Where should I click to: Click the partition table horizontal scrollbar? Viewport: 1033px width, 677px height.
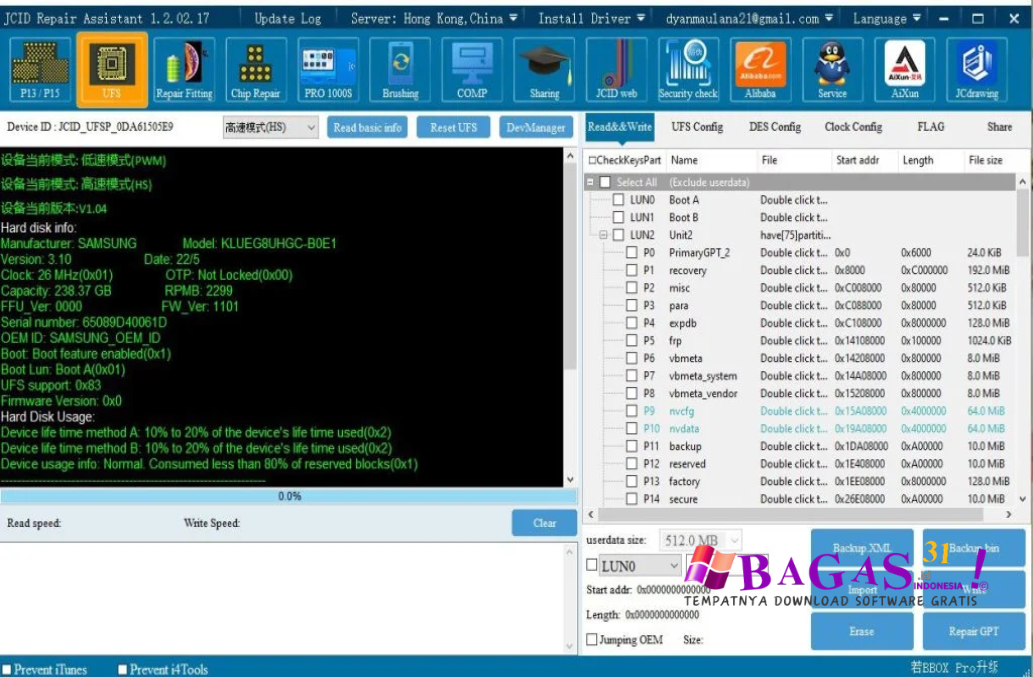(800, 514)
